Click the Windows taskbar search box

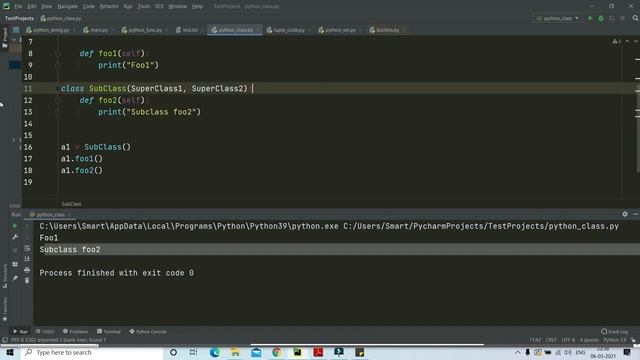92,352
